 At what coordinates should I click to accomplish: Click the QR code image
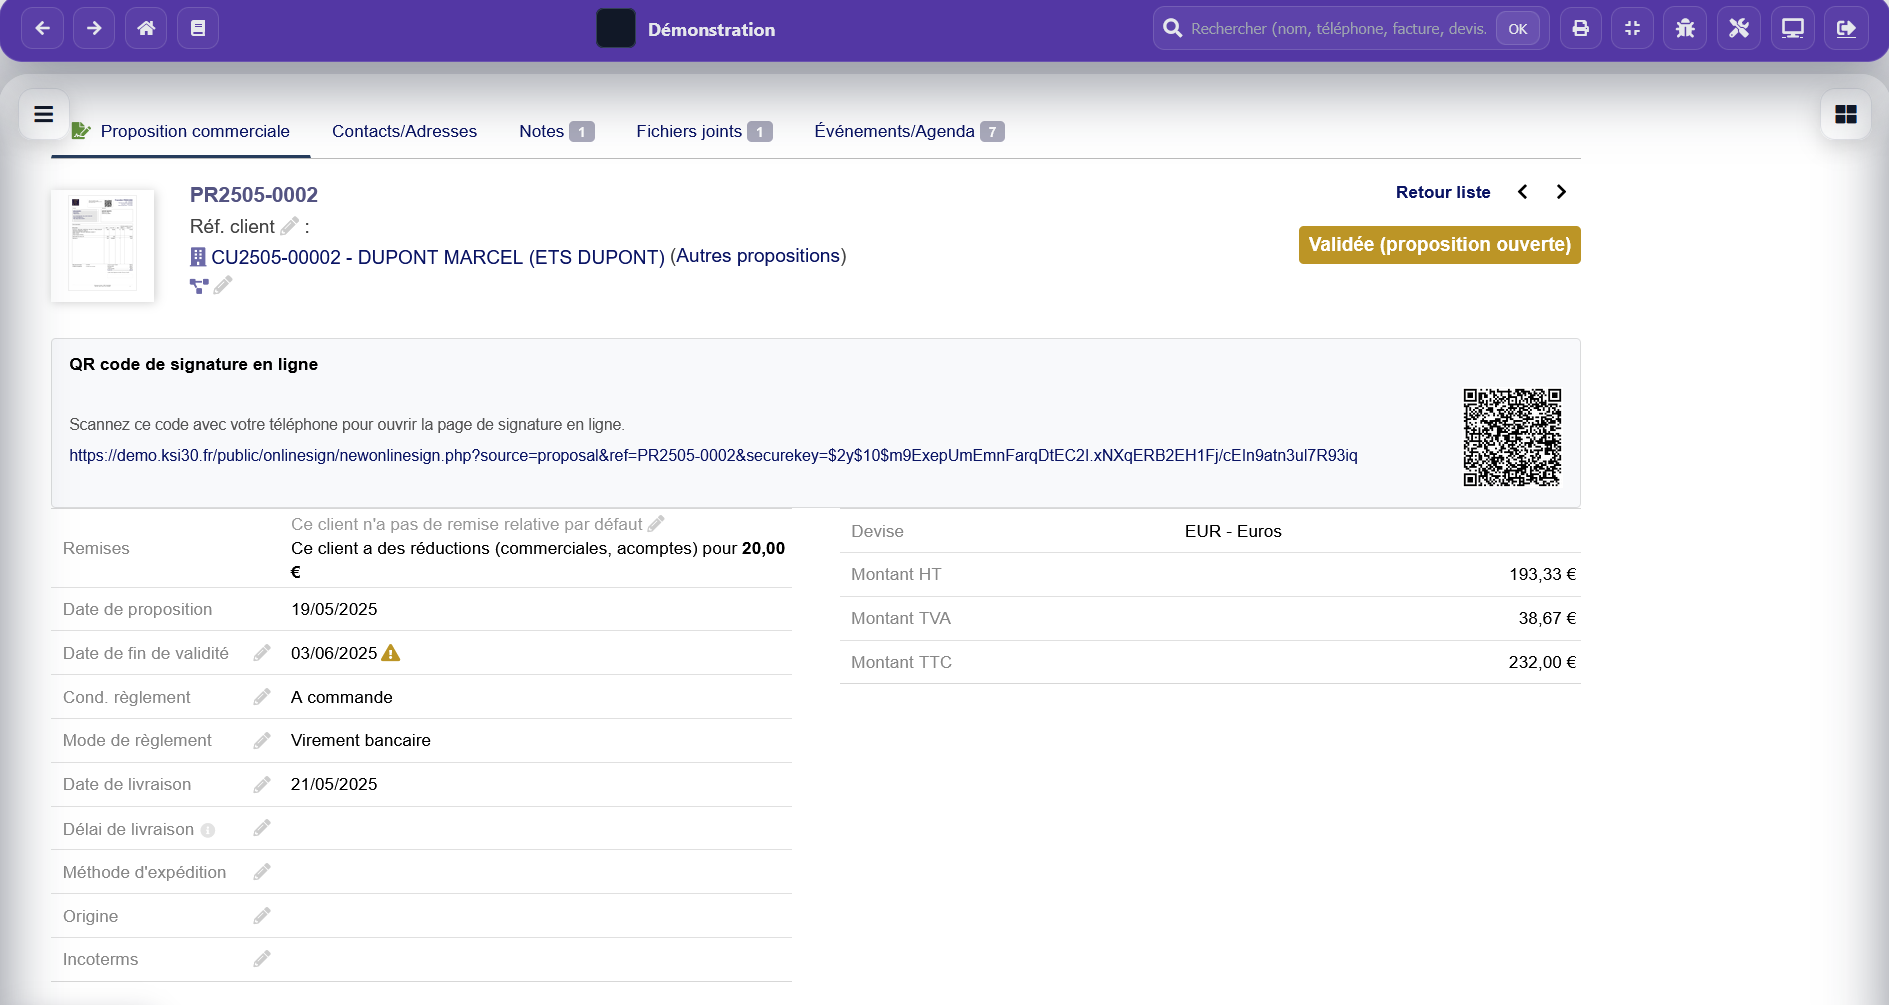point(1512,437)
